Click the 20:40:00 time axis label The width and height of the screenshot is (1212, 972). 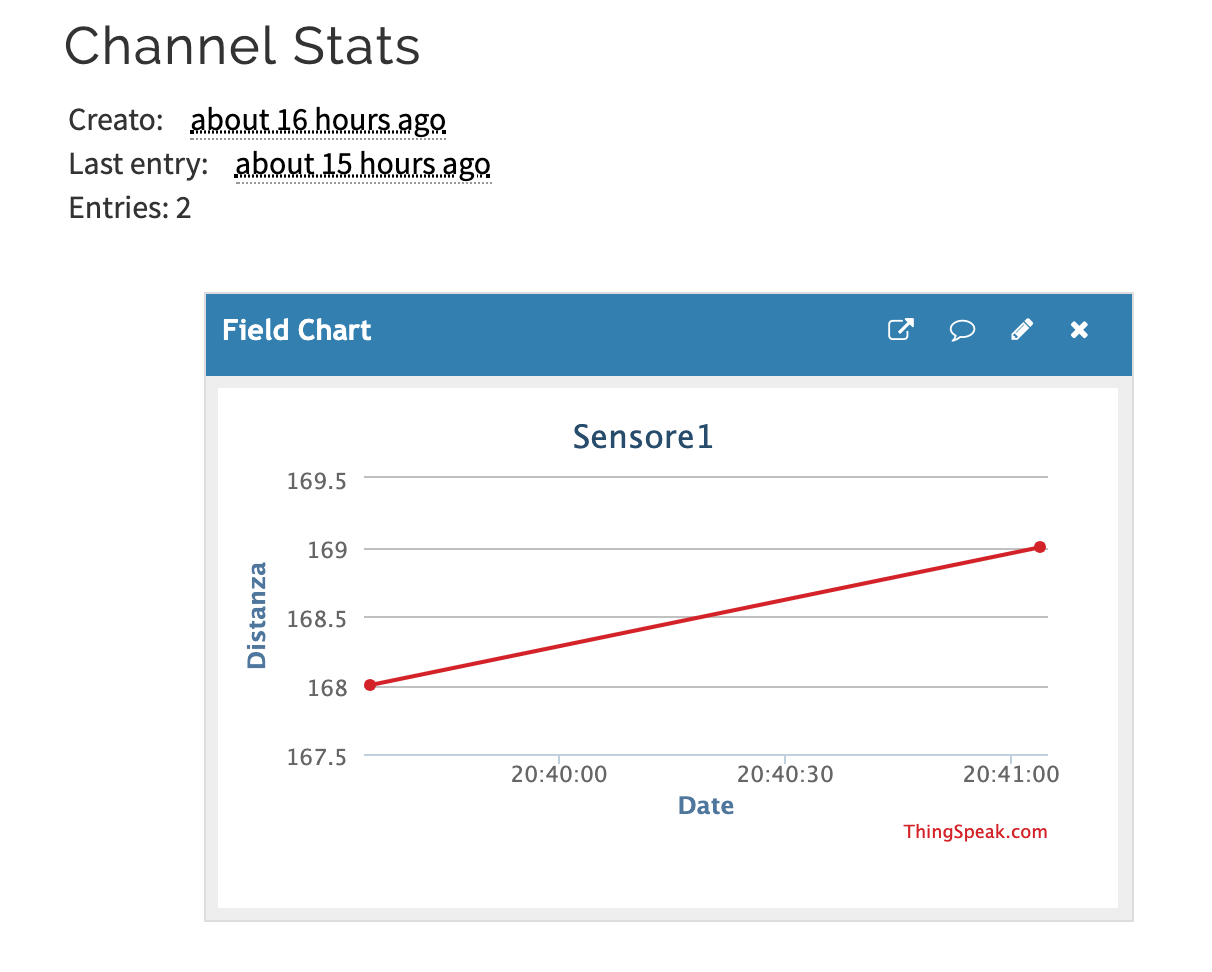(559, 774)
